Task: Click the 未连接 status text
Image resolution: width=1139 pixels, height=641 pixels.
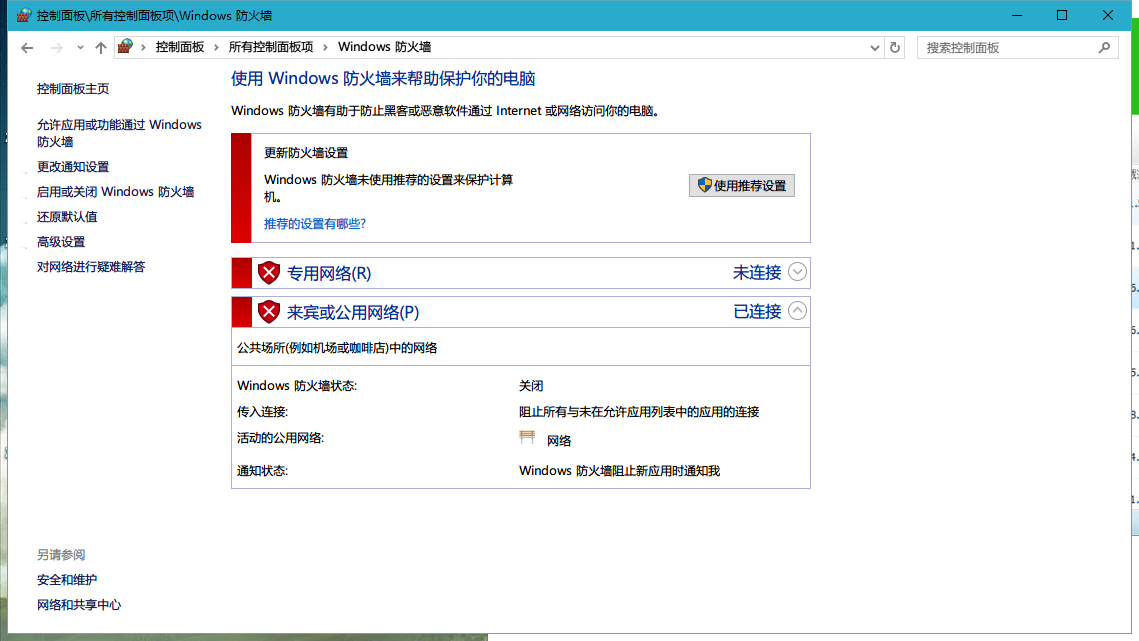Action: [757, 273]
